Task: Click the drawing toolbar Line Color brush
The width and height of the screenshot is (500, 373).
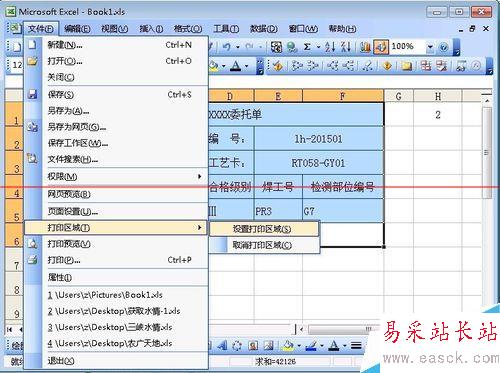Action: click(x=311, y=346)
